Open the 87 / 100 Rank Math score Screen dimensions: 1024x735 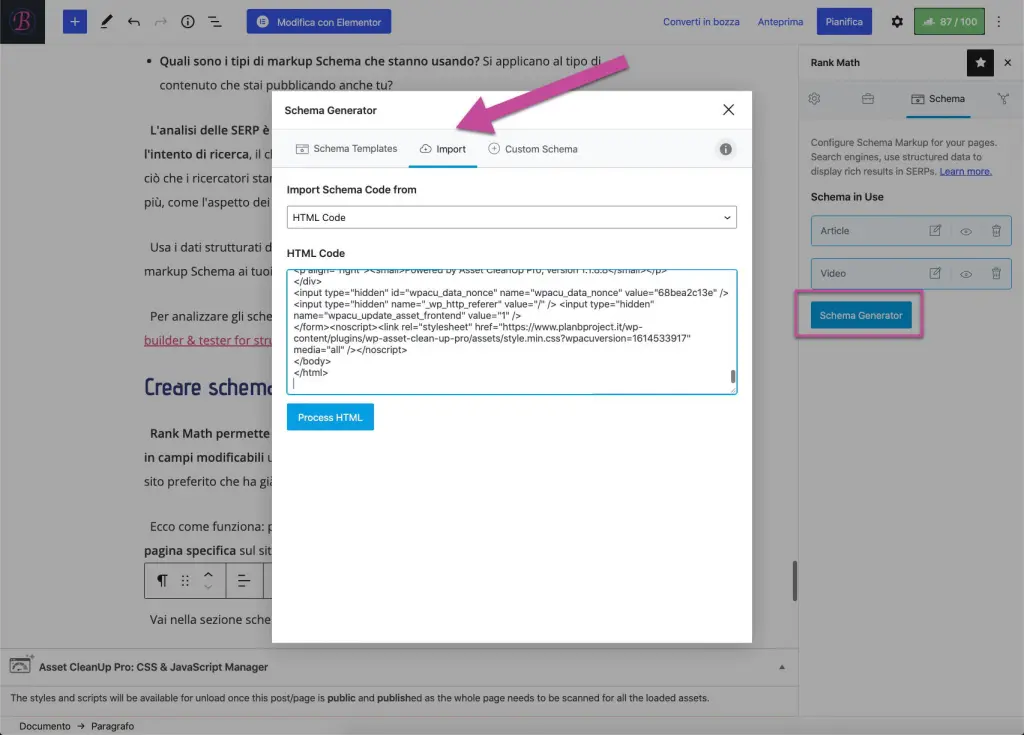pos(949,22)
